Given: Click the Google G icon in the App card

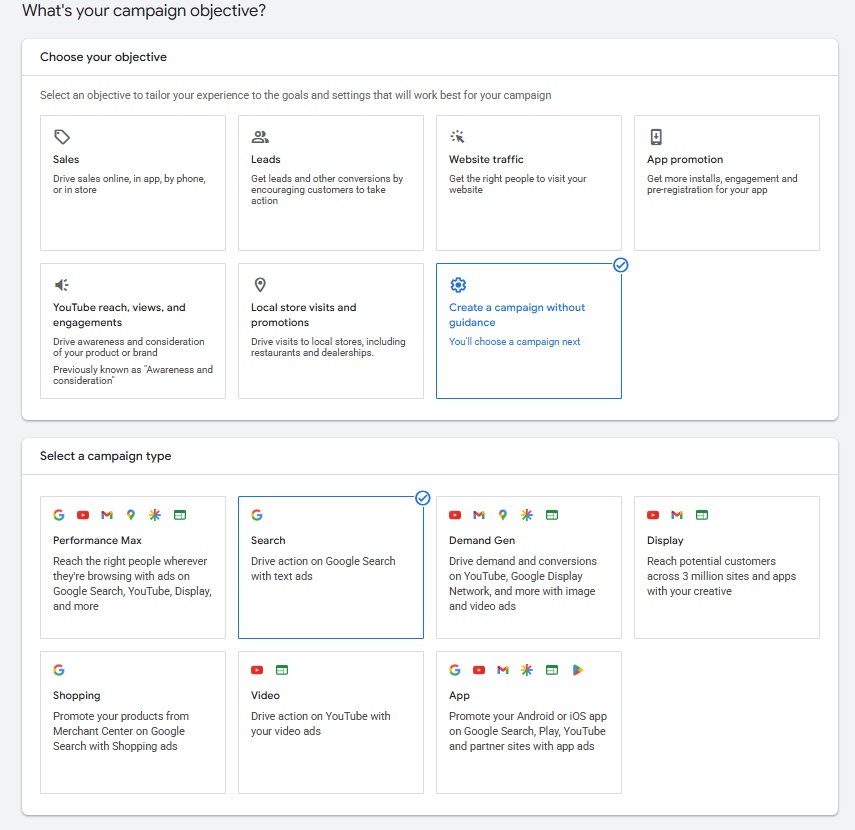Looking at the screenshot, I should (455, 670).
